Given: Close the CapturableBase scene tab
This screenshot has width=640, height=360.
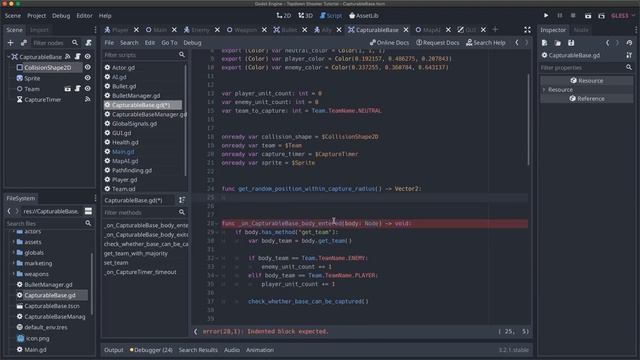Looking at the screenshot, I should click(x=406, y=30).
